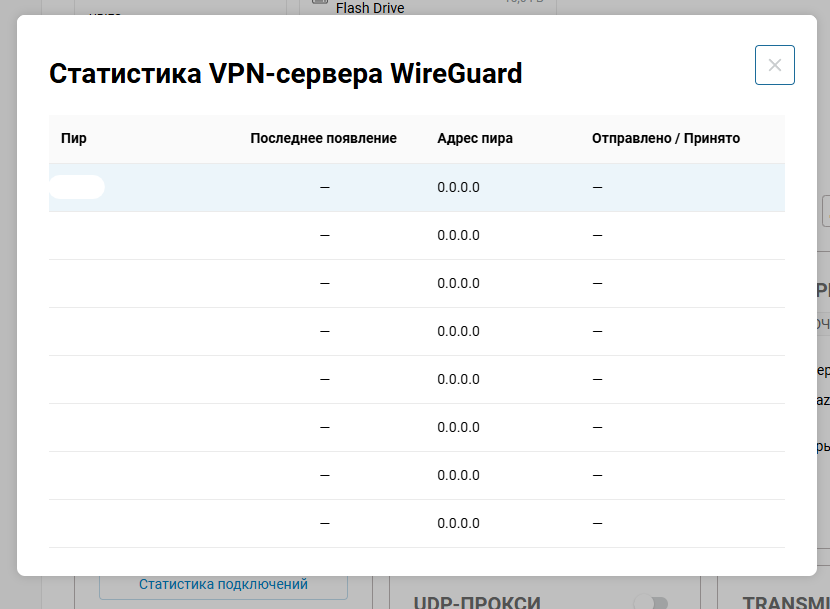Open the Статистика подключений button
The image size is (830, 609).
click(223, 584)
